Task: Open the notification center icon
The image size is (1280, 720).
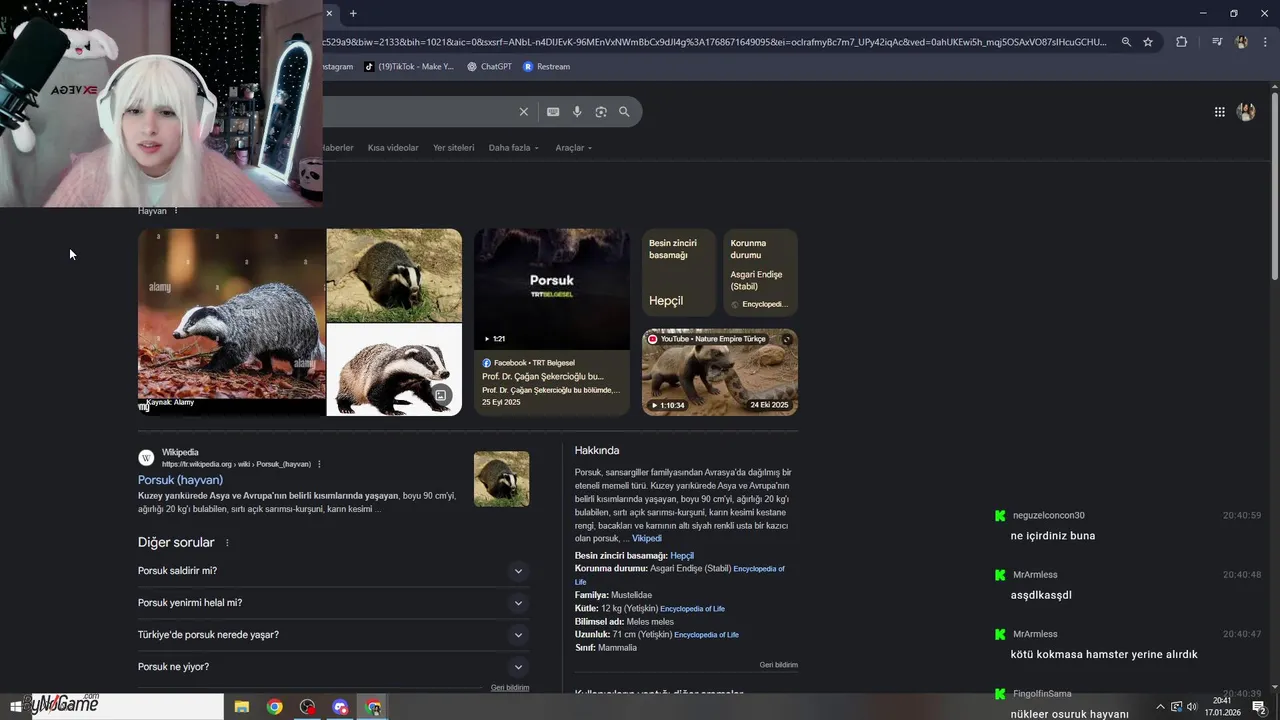Action: coord(1259,707)
